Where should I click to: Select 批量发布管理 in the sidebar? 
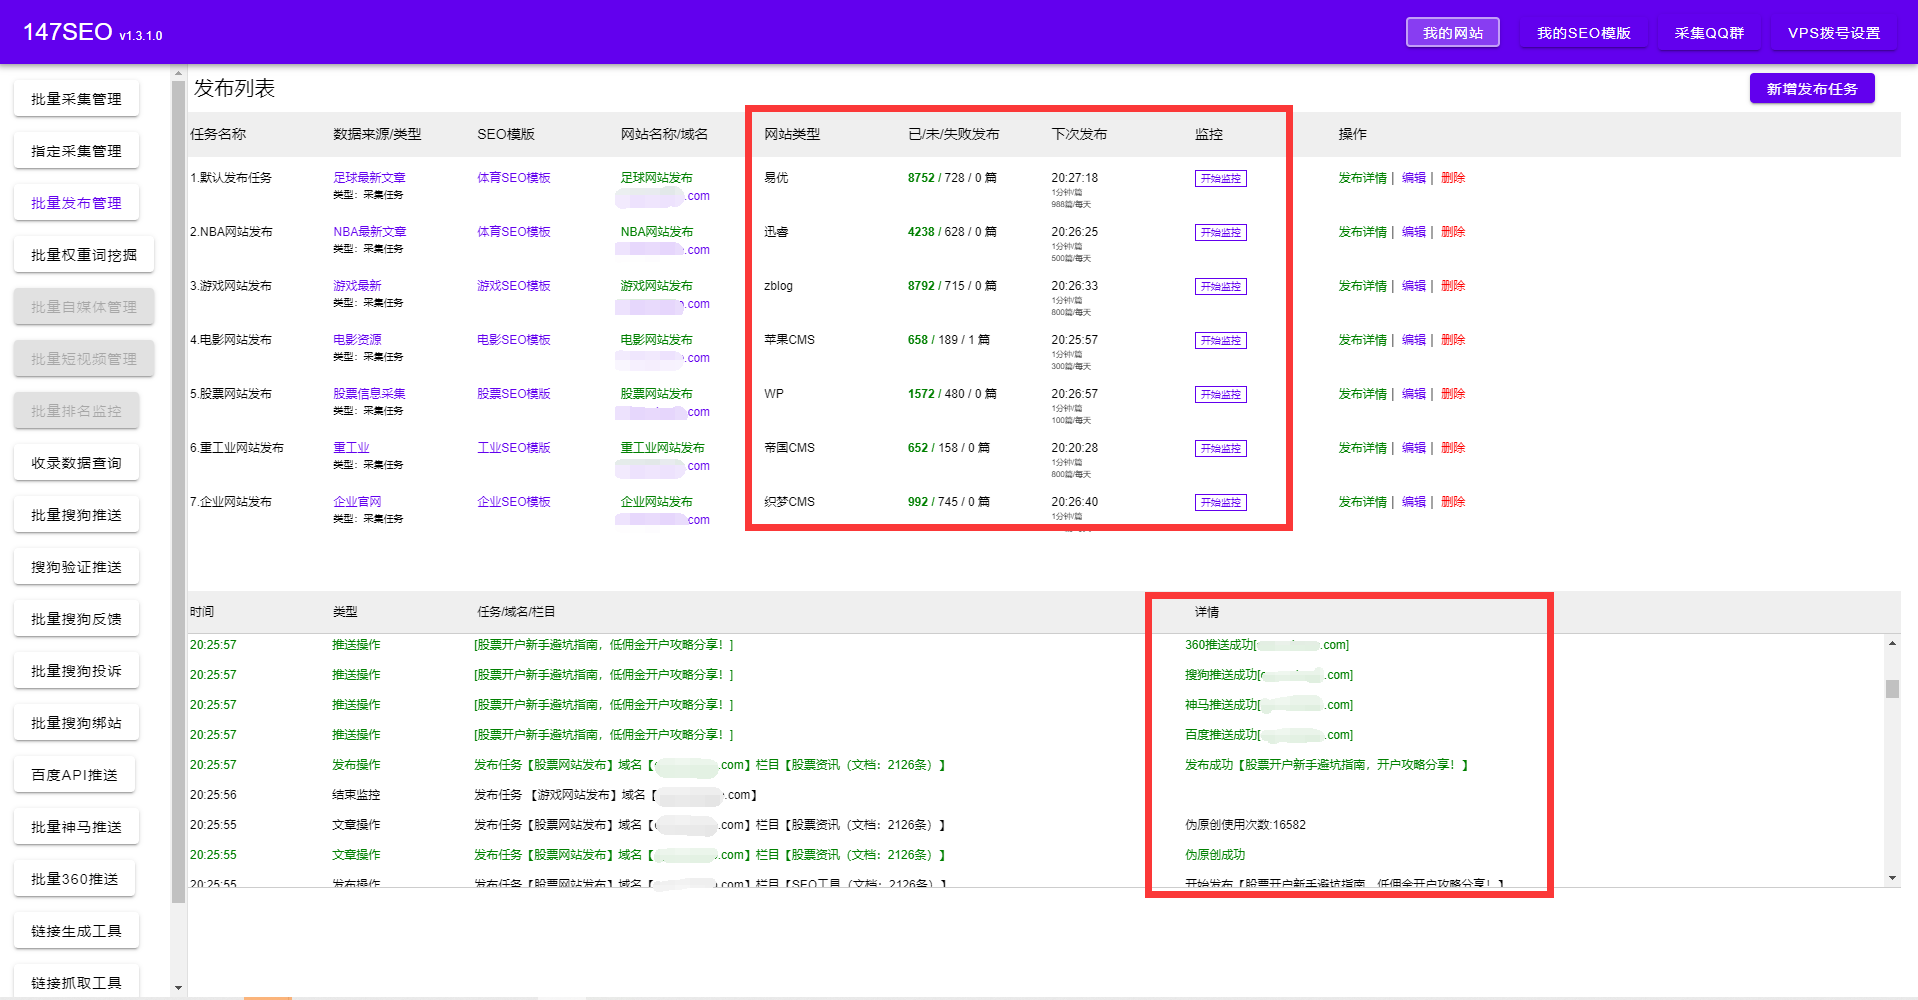76,203
